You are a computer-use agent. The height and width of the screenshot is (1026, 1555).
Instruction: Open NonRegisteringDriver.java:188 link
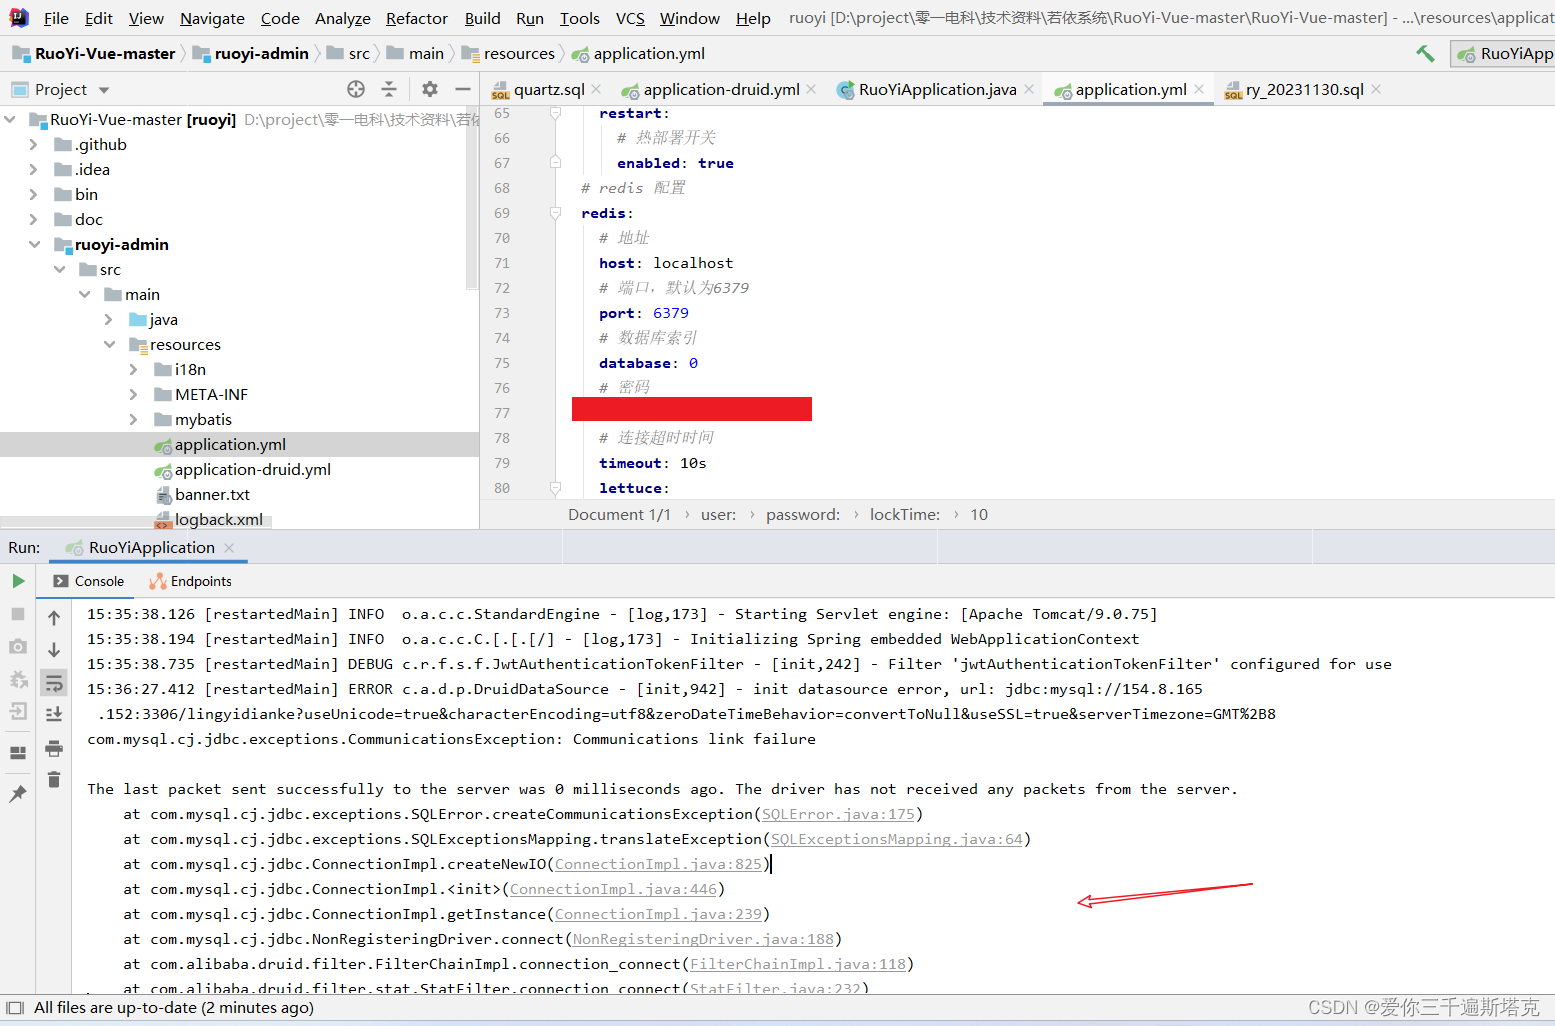[x=703, y=939]
